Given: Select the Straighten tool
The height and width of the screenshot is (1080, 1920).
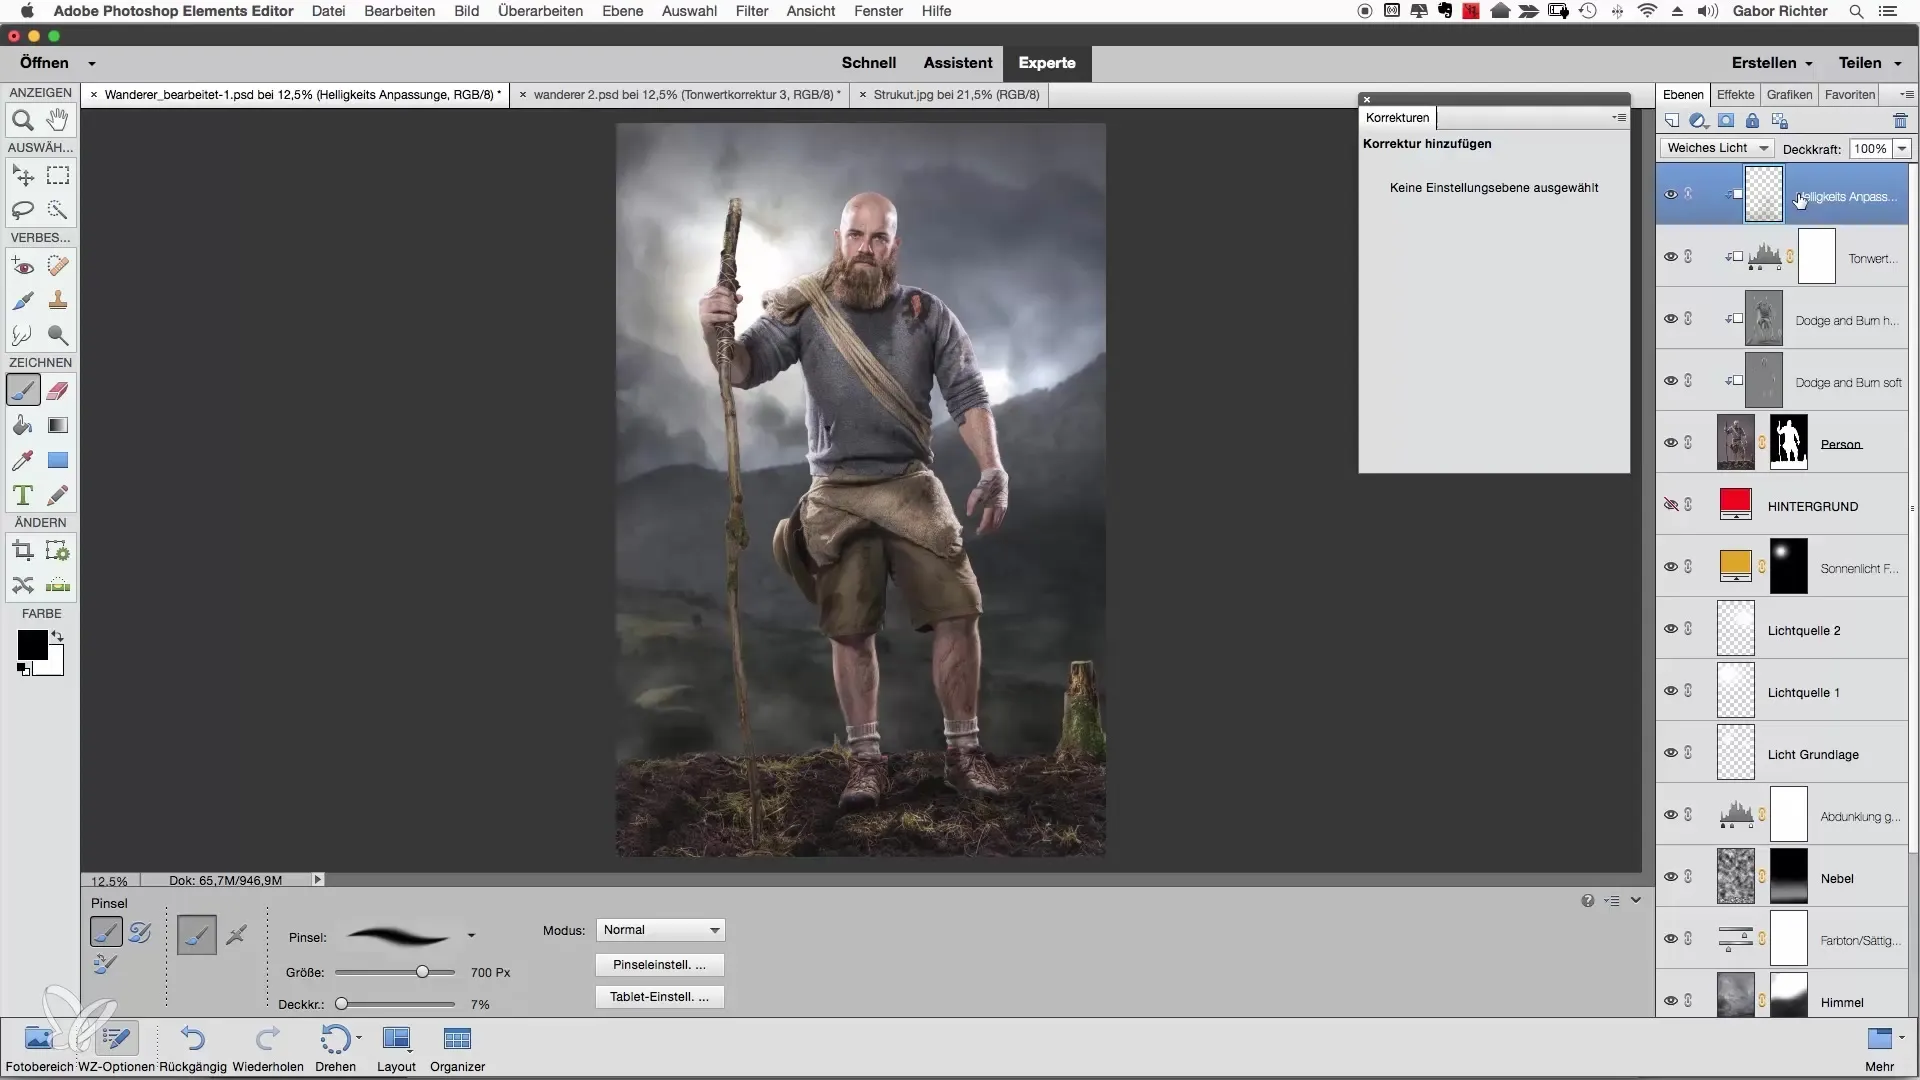Looking at the screenshot, I should point(58,585).
